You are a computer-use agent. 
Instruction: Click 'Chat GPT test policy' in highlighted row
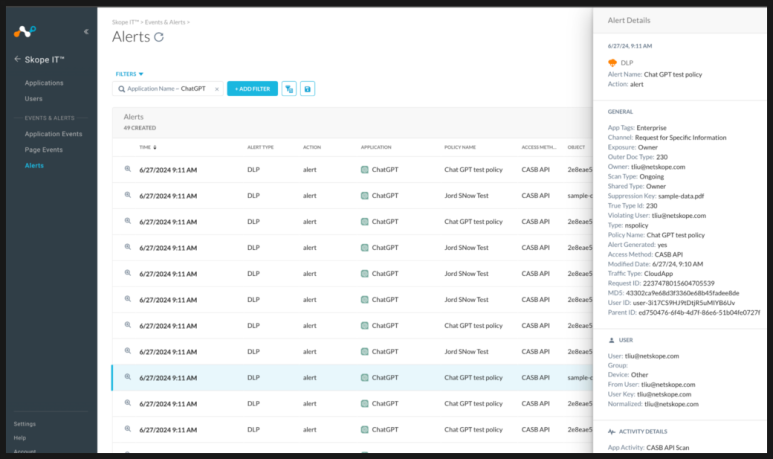point(473,378)
